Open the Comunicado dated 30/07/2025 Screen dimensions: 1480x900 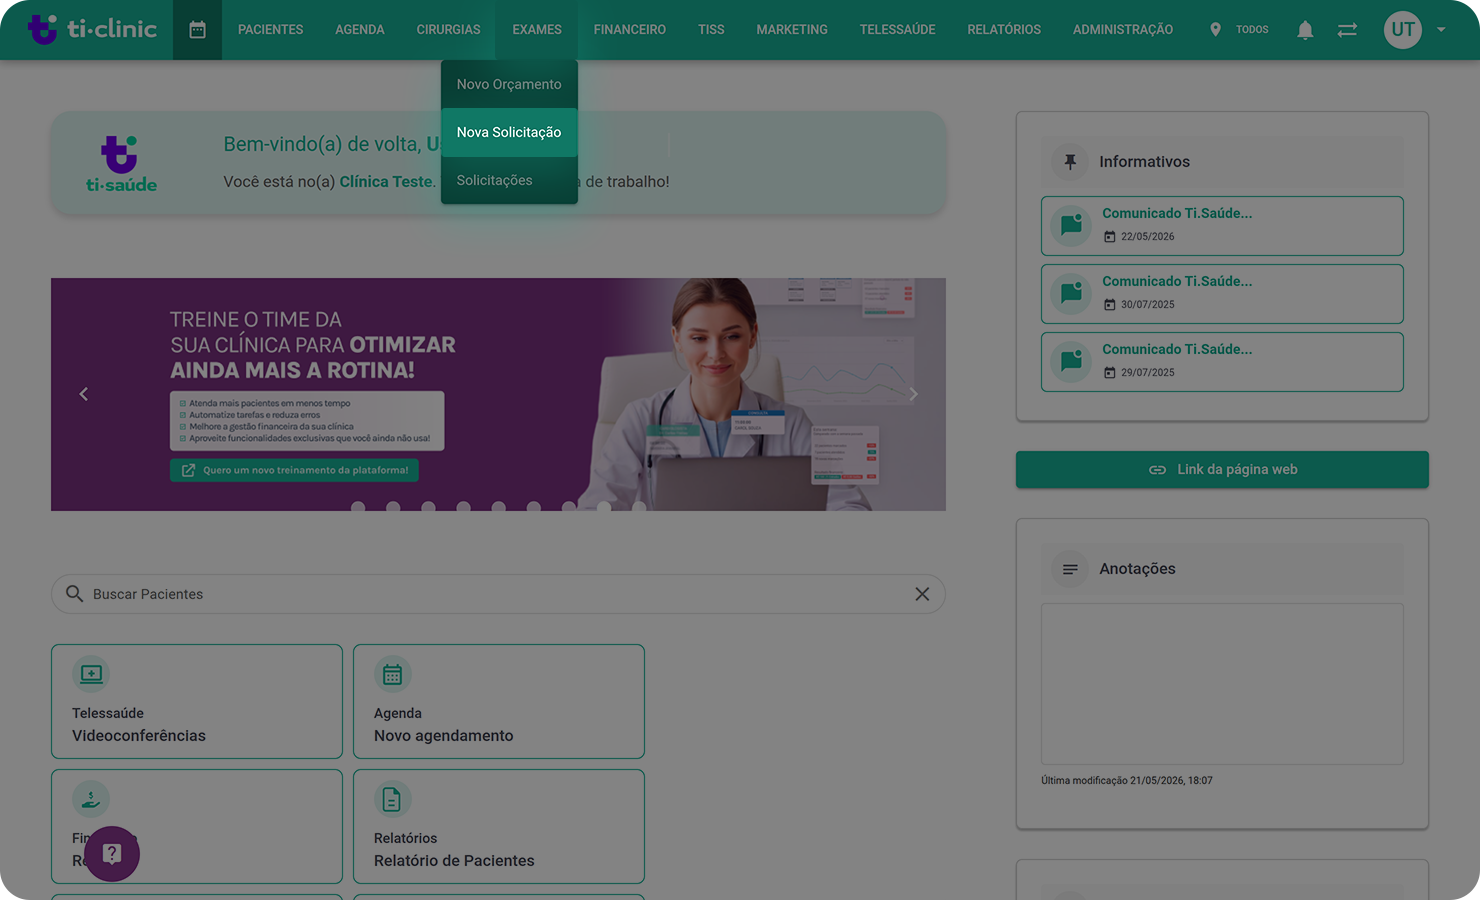point(1222,294)
